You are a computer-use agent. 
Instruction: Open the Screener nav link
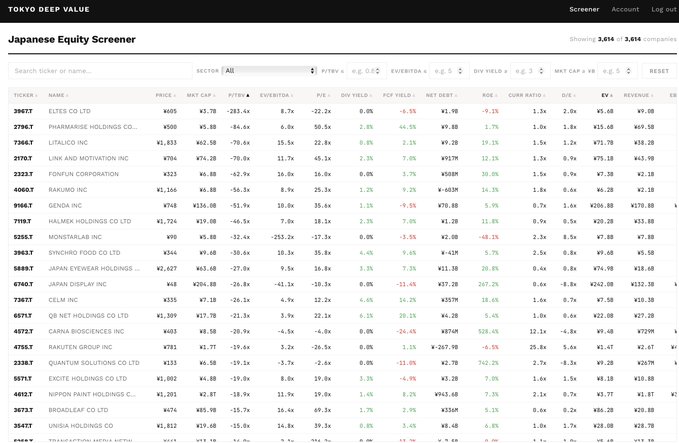(x=584, y=9)
